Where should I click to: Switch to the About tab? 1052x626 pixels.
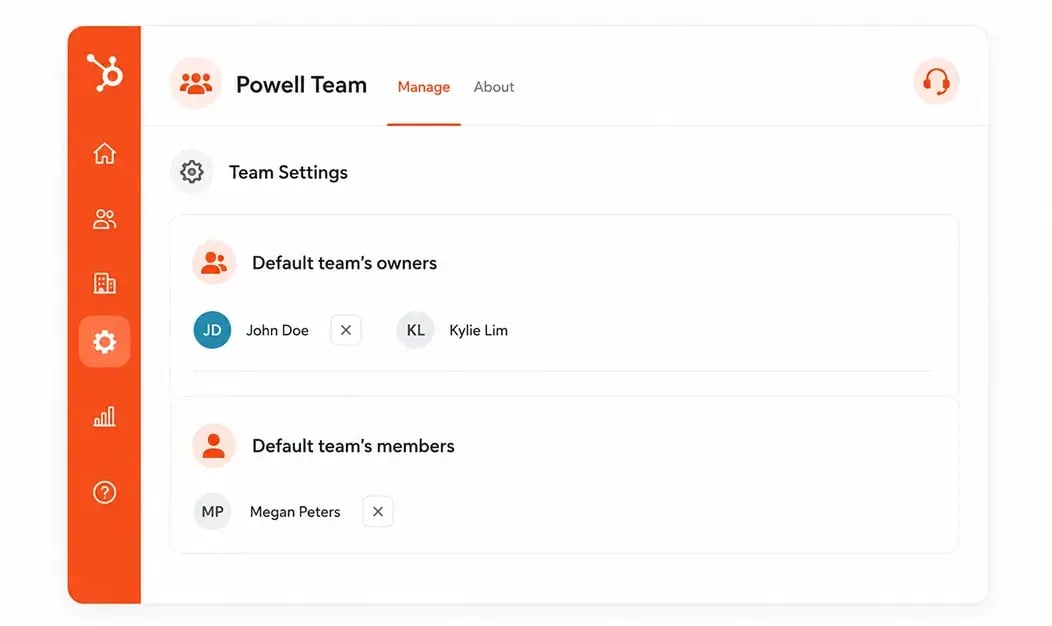(x=494, y=87)
